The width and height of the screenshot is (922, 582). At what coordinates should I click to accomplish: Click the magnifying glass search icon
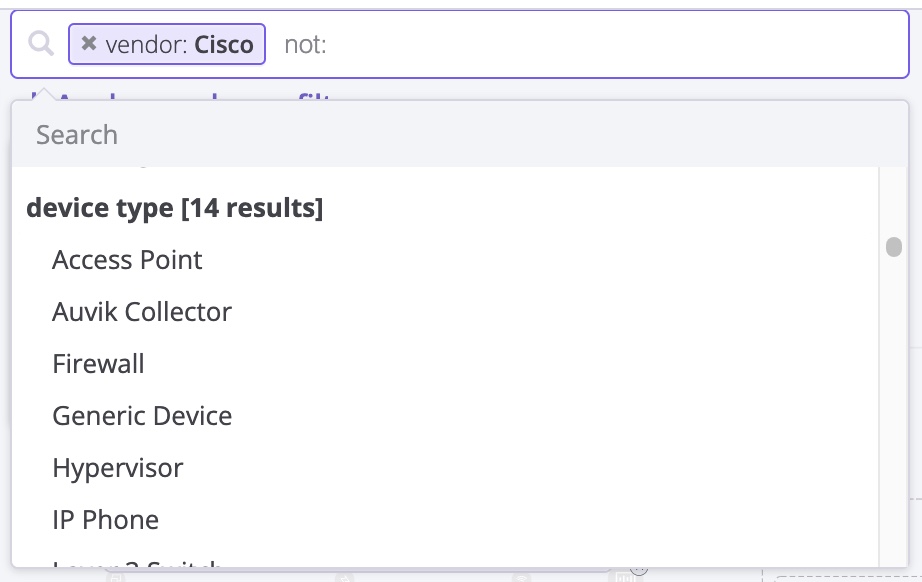point(41,44)
